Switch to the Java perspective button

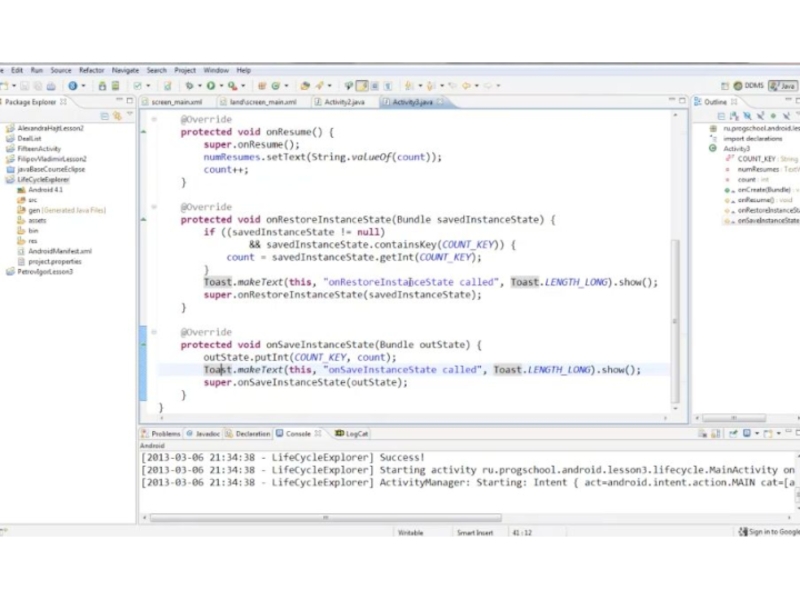(786, 86)
